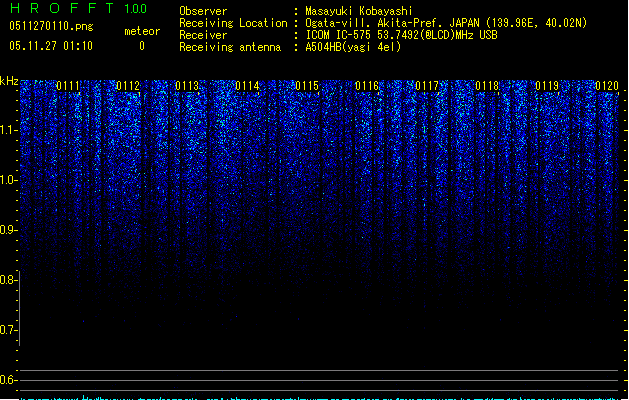Click time marker 0120 on spectrogram
Viewport: 629px width, 400px height.
pos(607,86)
